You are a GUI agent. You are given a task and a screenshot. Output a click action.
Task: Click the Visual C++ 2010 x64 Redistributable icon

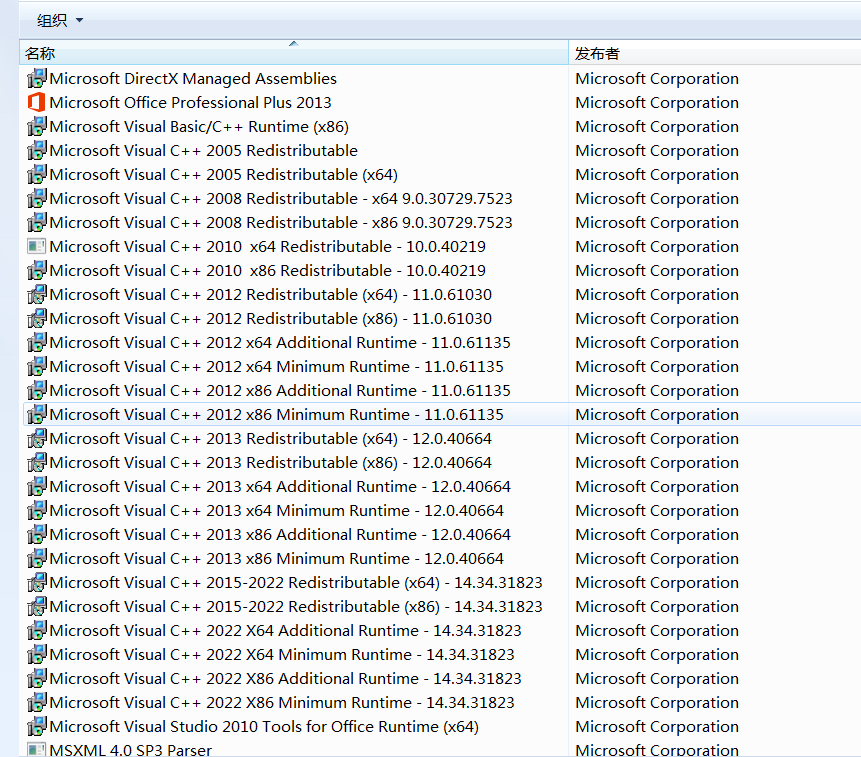pyautogui.click(x=36, y=246)
